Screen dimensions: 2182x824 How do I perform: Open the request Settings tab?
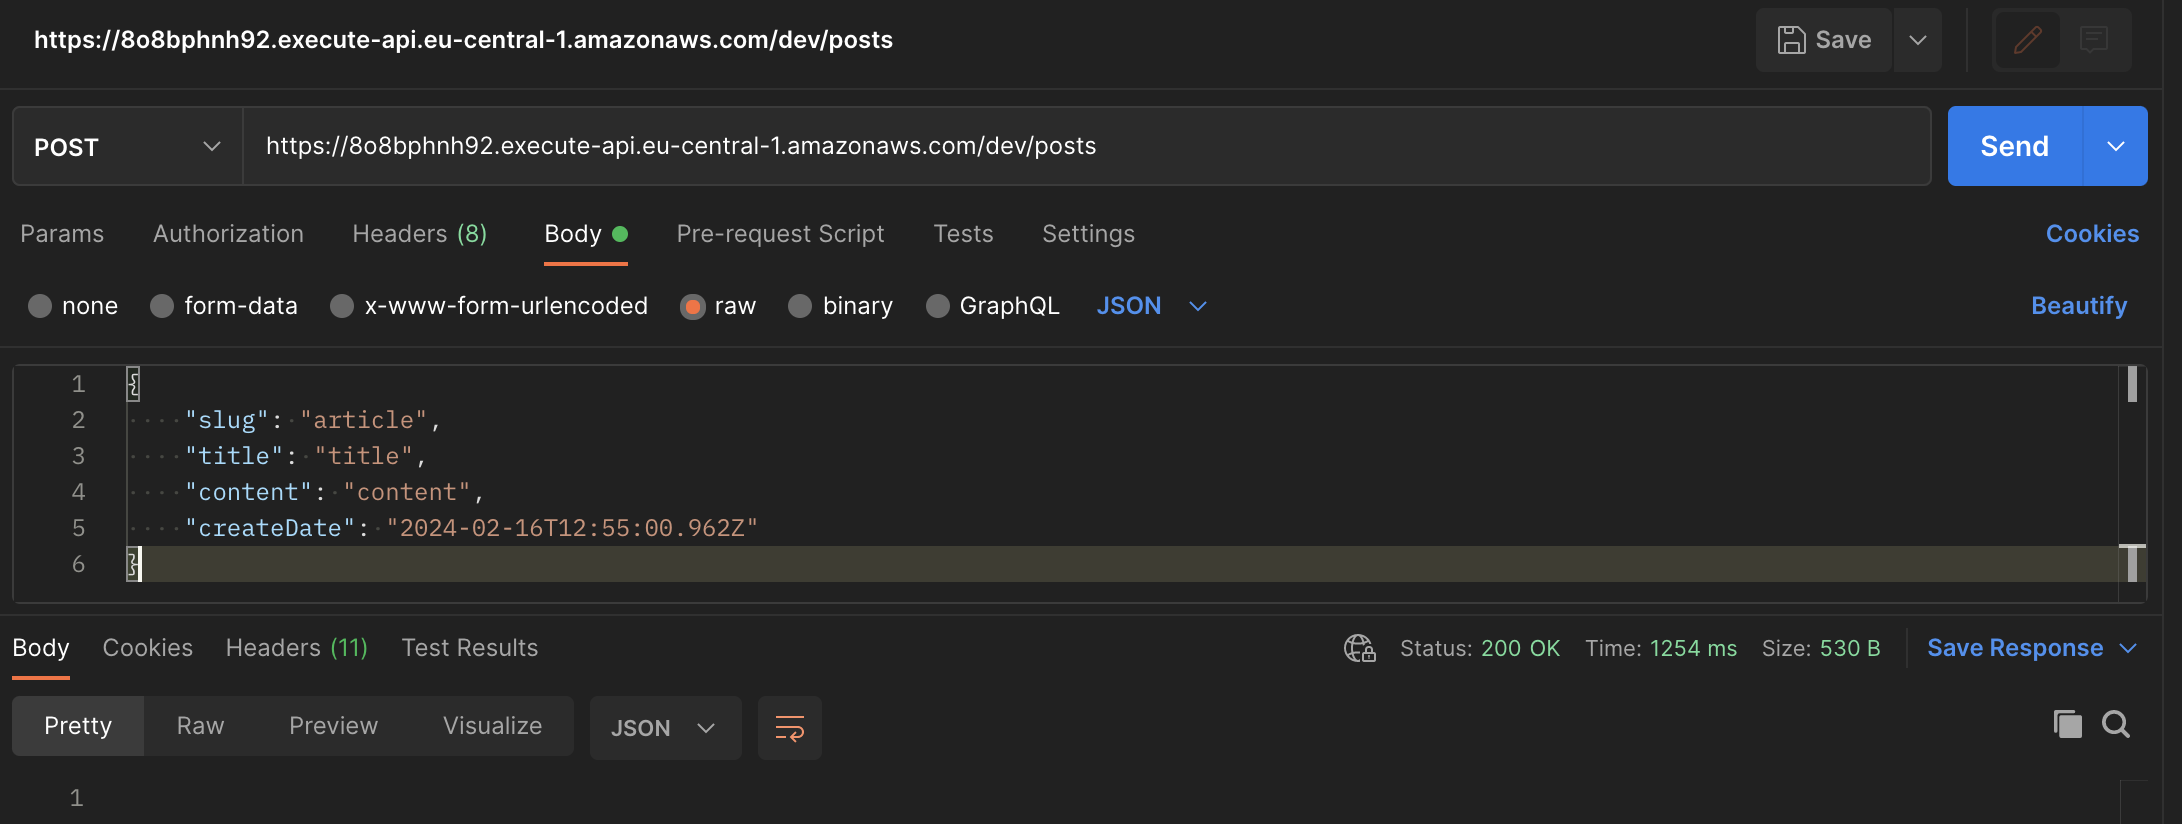click(x=1088, y=234)
